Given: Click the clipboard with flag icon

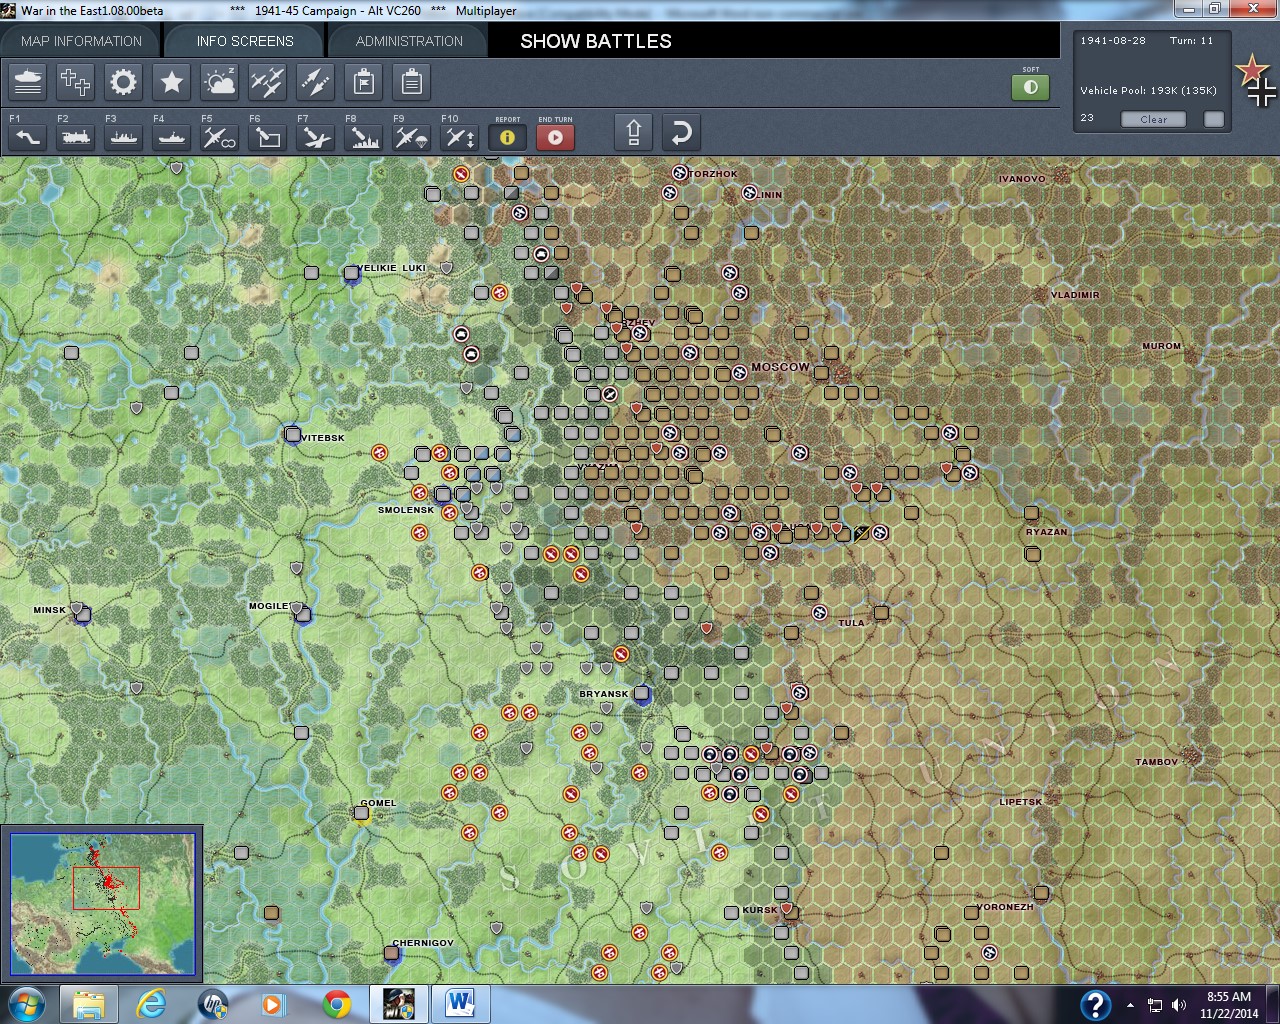Looking at the screenshot, I should click(363, 82).
